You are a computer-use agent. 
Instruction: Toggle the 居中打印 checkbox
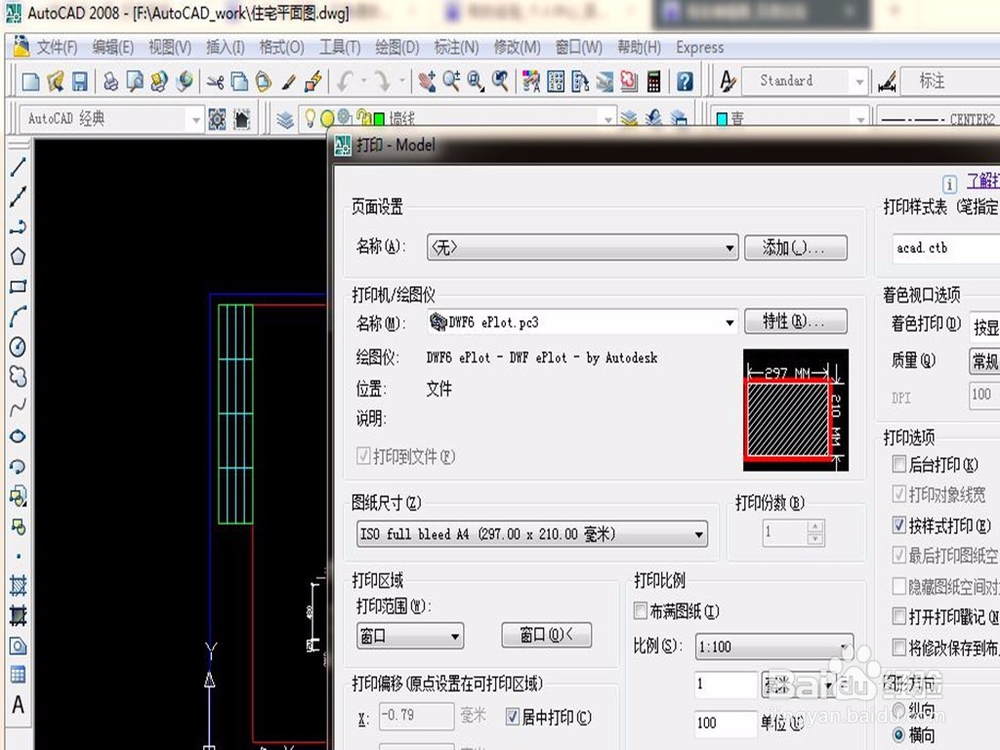coord(512,717)
